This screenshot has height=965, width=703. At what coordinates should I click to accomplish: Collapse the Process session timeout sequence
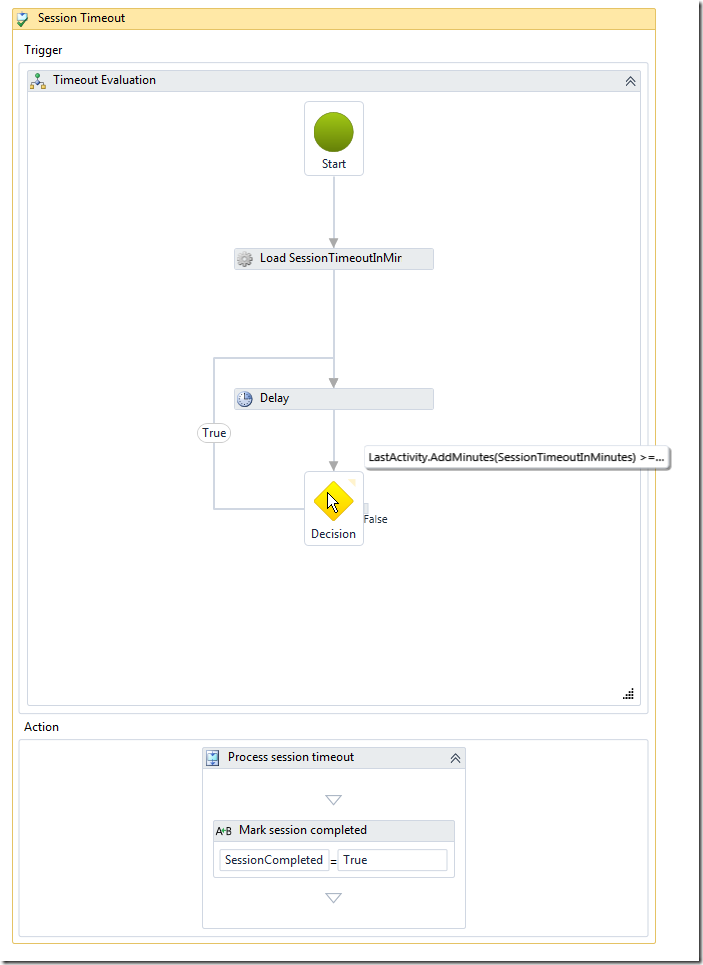[x=456, y=758]
